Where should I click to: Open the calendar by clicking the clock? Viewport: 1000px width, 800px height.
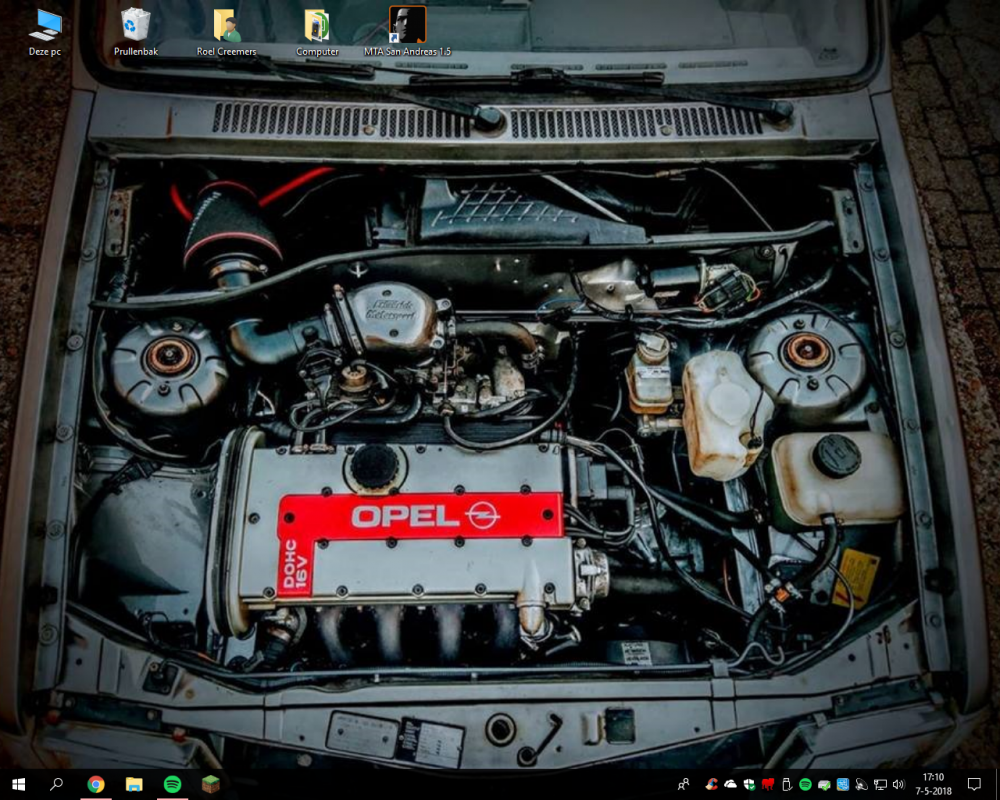point(932,785)
